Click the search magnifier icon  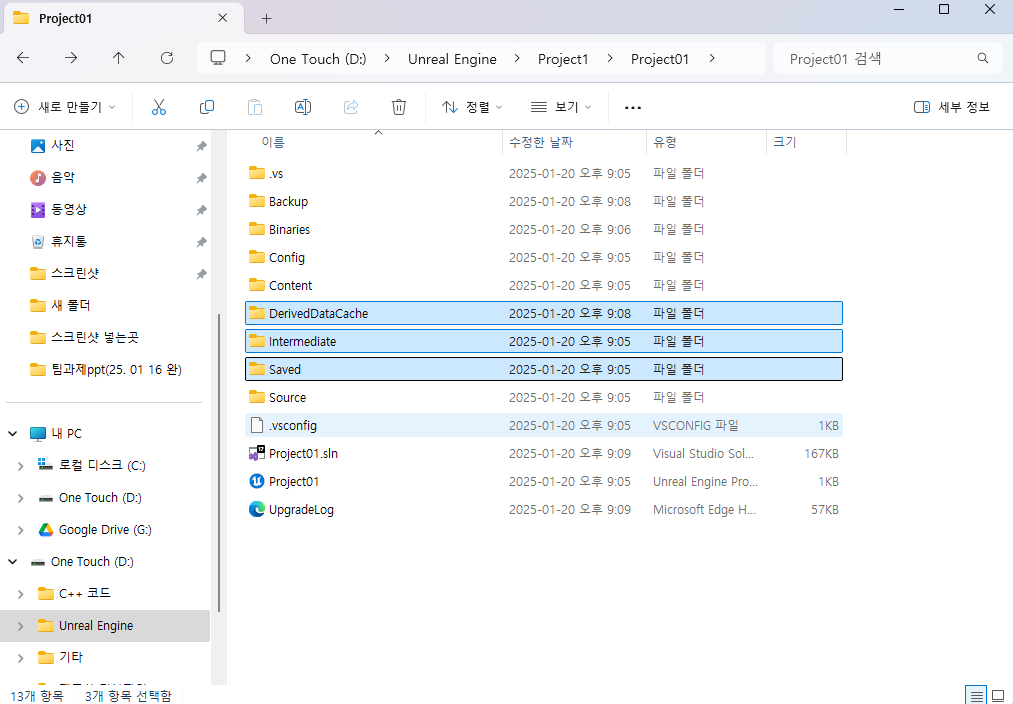(x=983, y=58)
